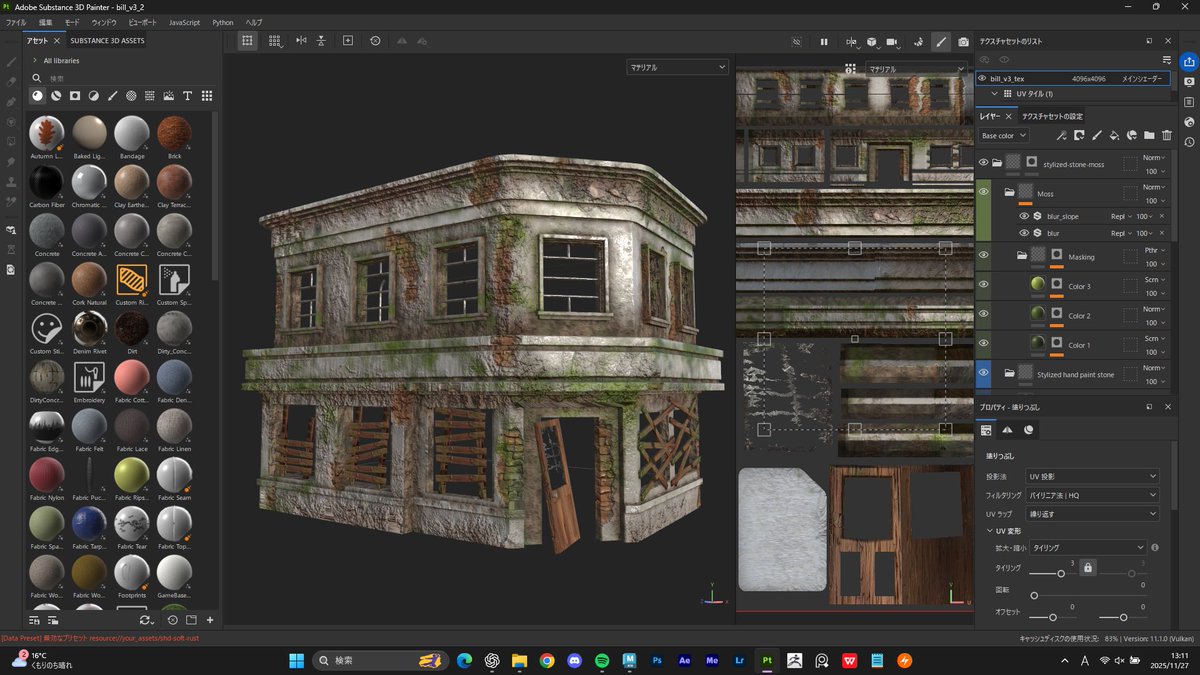This screenshot has width=1200, height=675.
Task: Open the UV ラップ 繰り返す dropdown
Action: pyautogui.click(x=1093, y=513)
